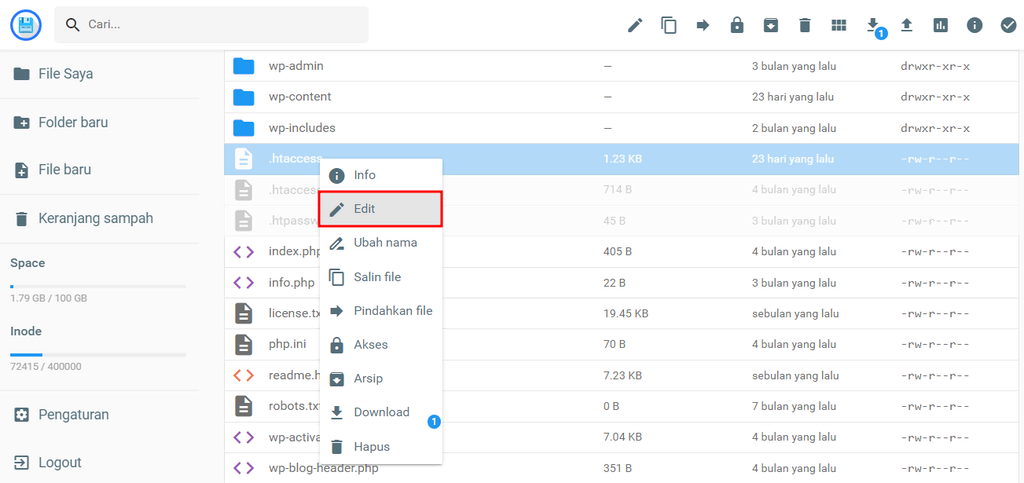Choose Salin file from the context menu

coord(381,277)
